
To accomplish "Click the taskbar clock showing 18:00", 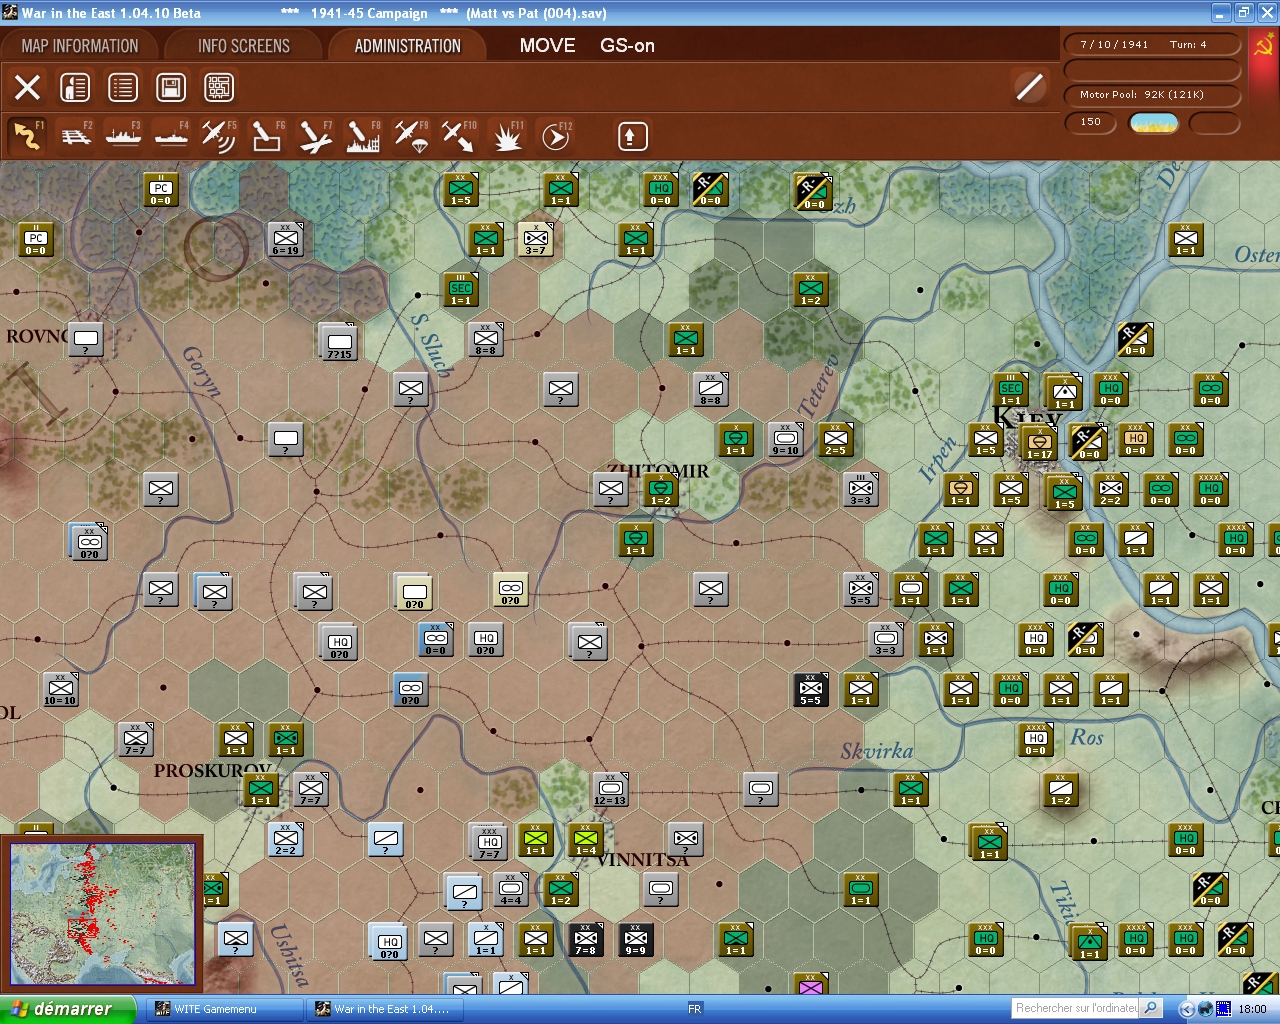I will pyautogui.click(x=1252, y=1009).
